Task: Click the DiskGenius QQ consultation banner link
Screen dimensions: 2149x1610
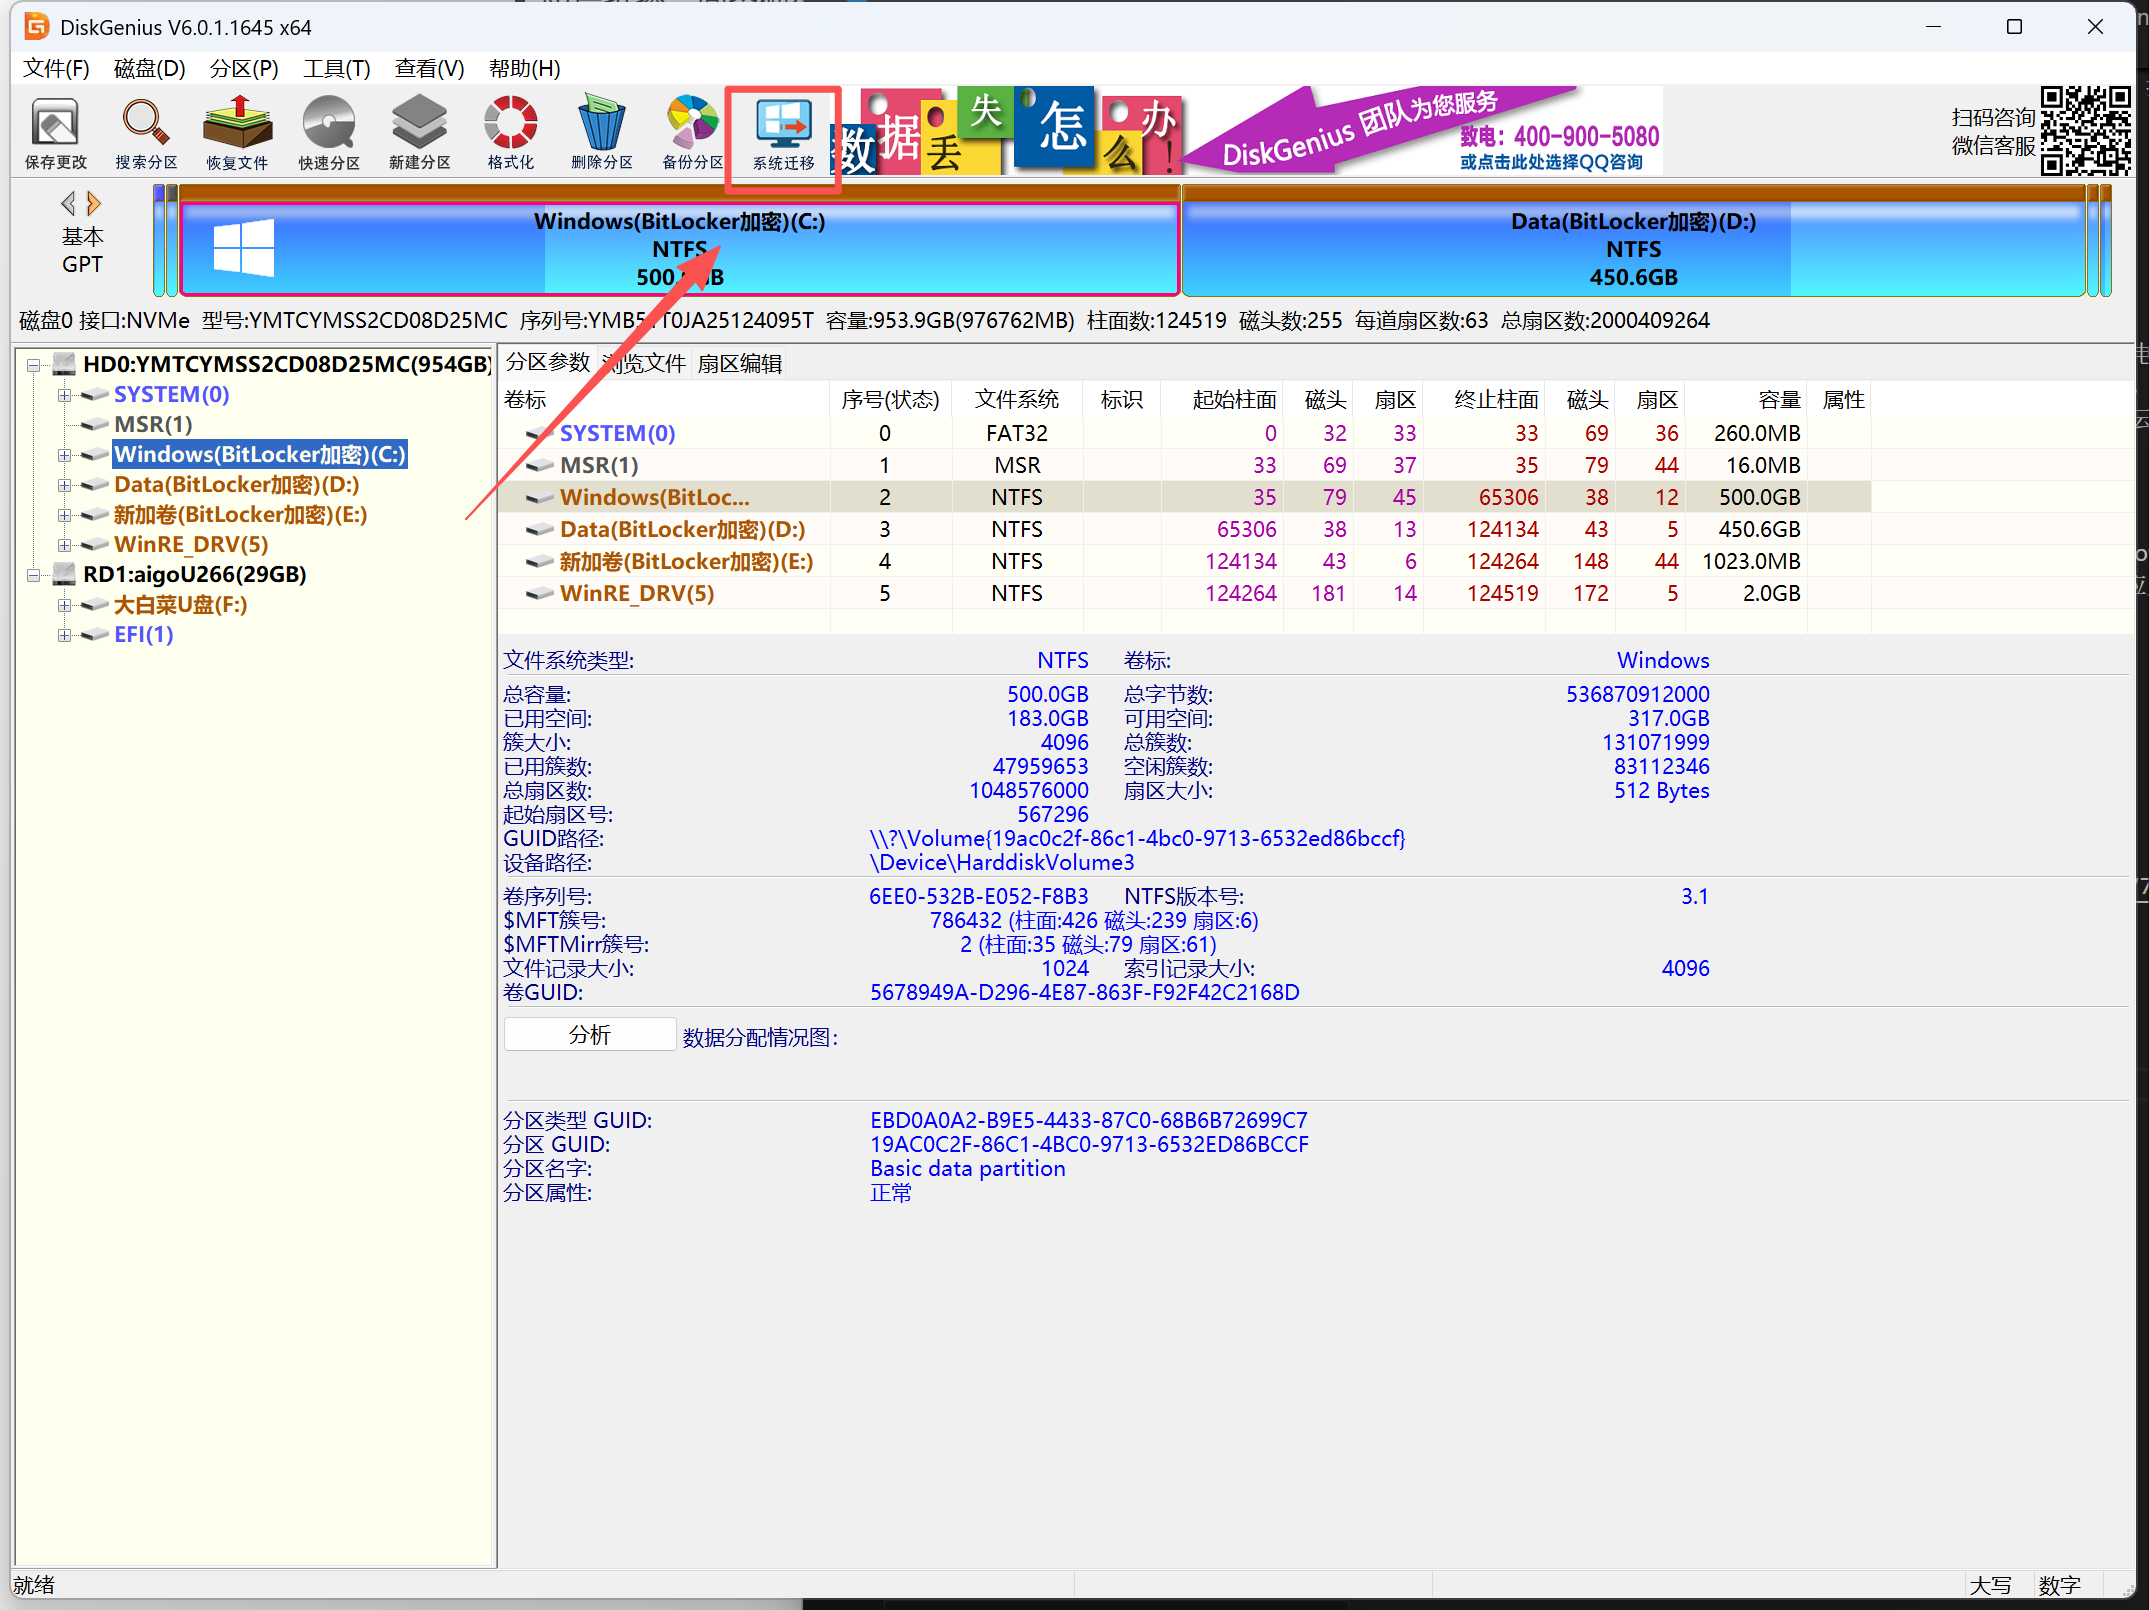Action: [x=1550, y=162]
